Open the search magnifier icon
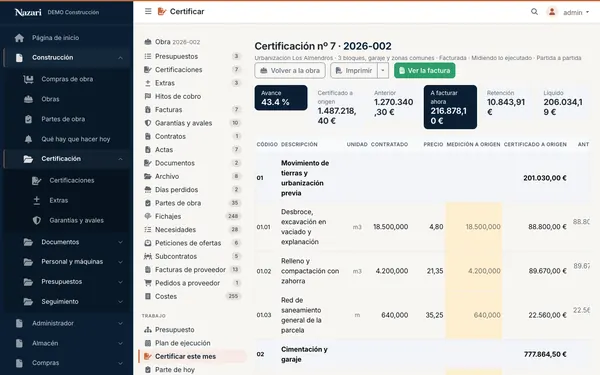This screenshot has height=375, width=600. [x=534, y=12]
